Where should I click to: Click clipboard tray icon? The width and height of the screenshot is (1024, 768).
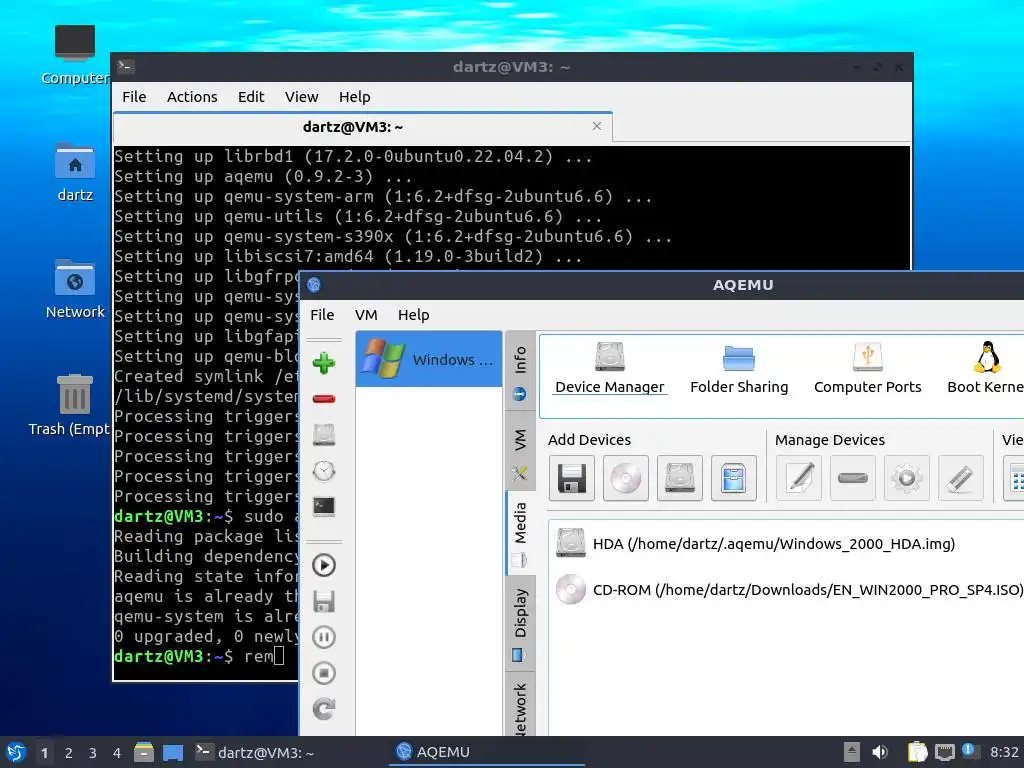pos(918,752)
